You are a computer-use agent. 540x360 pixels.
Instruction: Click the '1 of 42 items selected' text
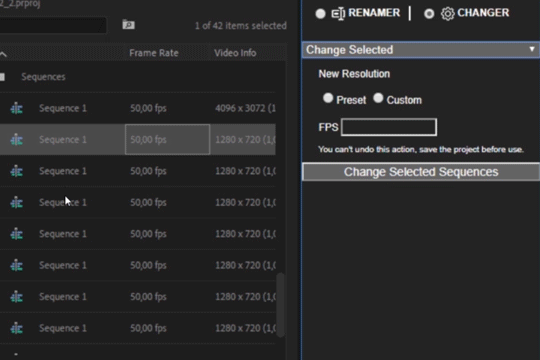[x=241, y=26]
